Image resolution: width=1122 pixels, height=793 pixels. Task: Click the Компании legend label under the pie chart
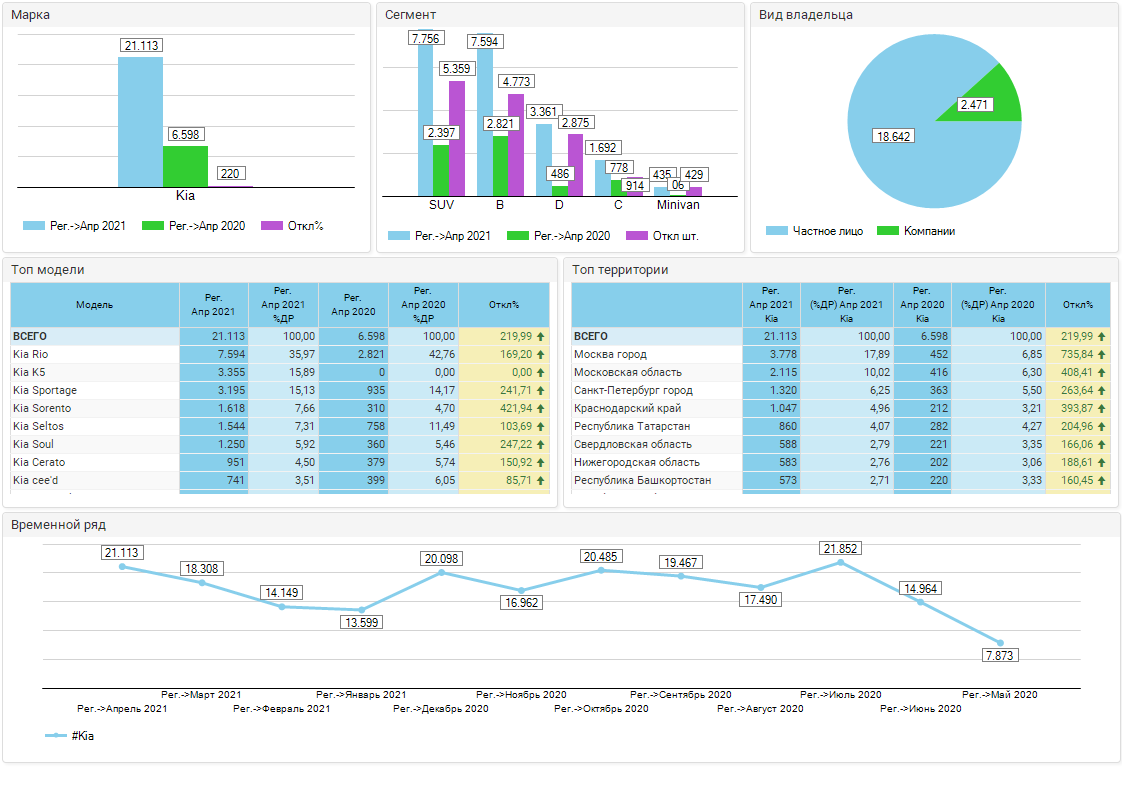point(929,231)
